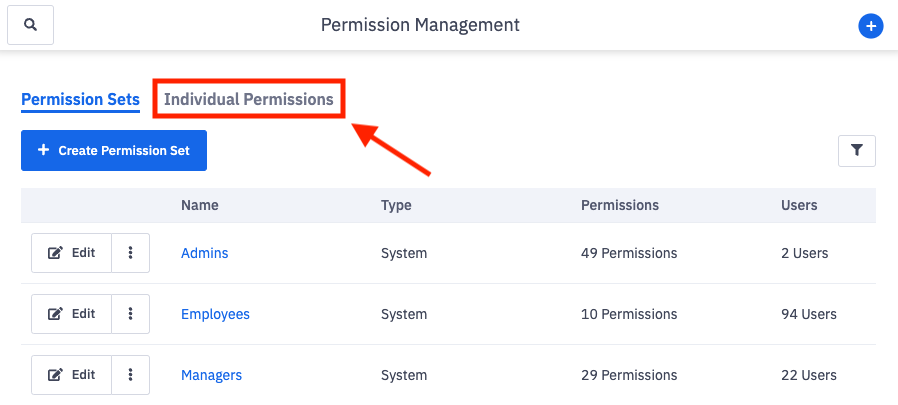The width and height of the screenshot is (898, 405).
Task: Open three-dot menu for Employees row
Action: [131, 314]
